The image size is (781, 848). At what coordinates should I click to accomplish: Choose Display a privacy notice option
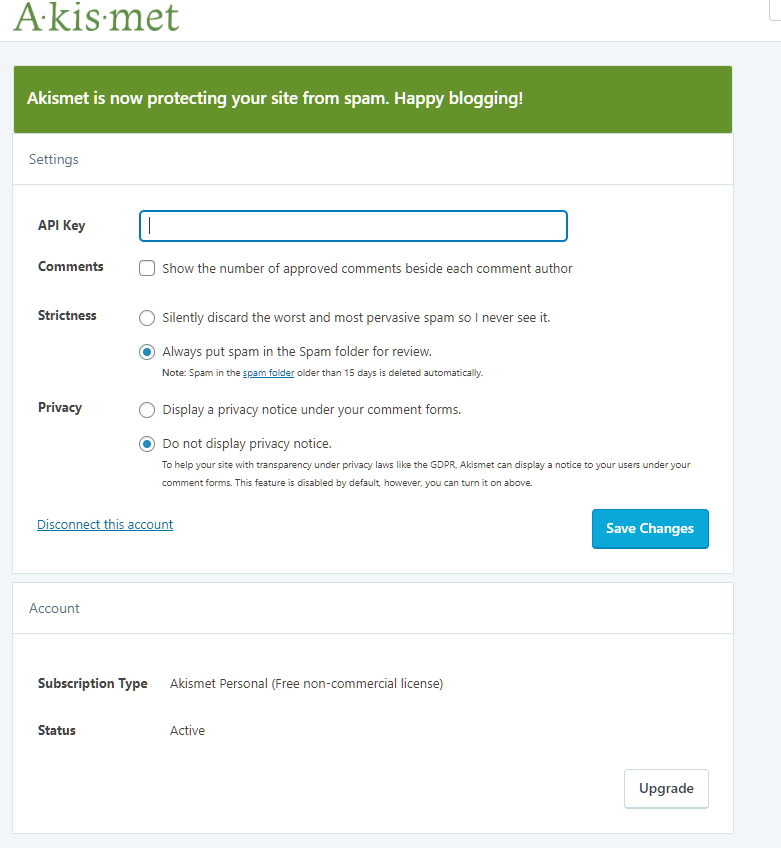[147, 409]
